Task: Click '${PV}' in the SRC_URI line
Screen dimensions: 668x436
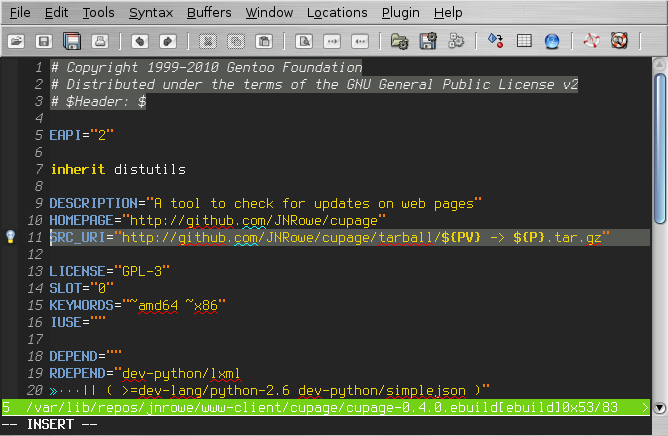Action: click(461, 237)
